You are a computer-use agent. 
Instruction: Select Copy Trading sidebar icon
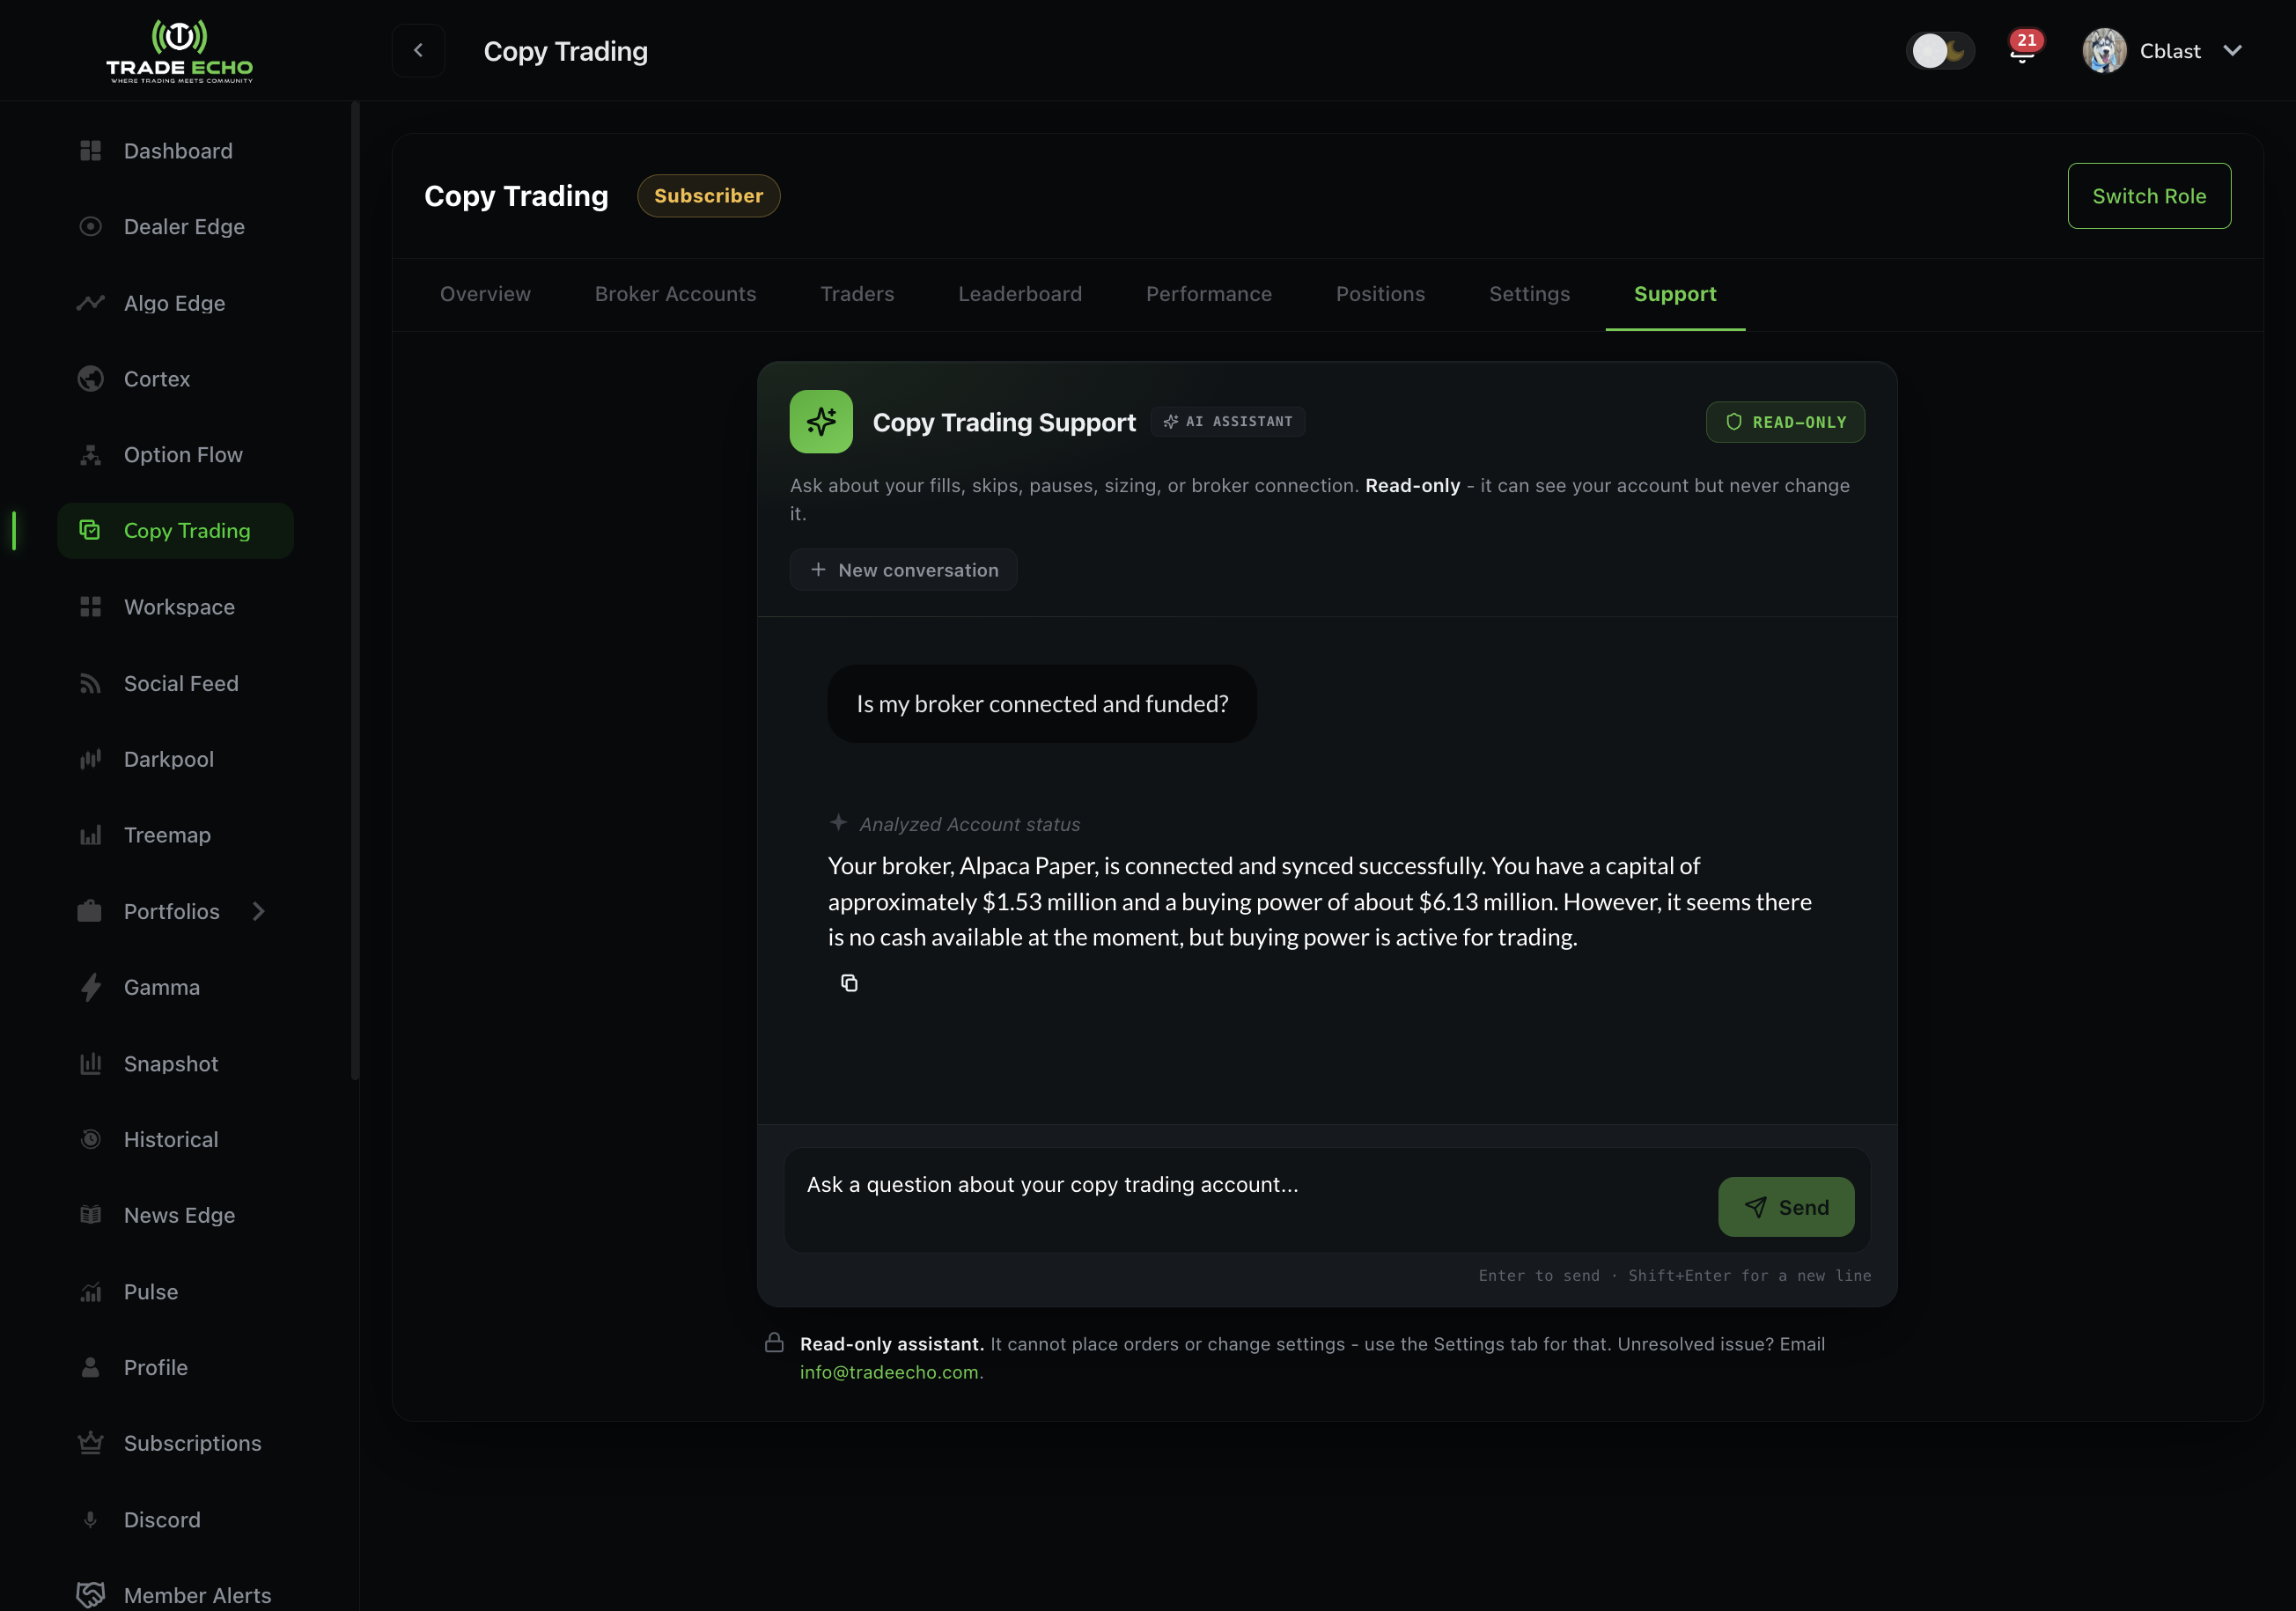pyautogui.click(x=90, y=530)
